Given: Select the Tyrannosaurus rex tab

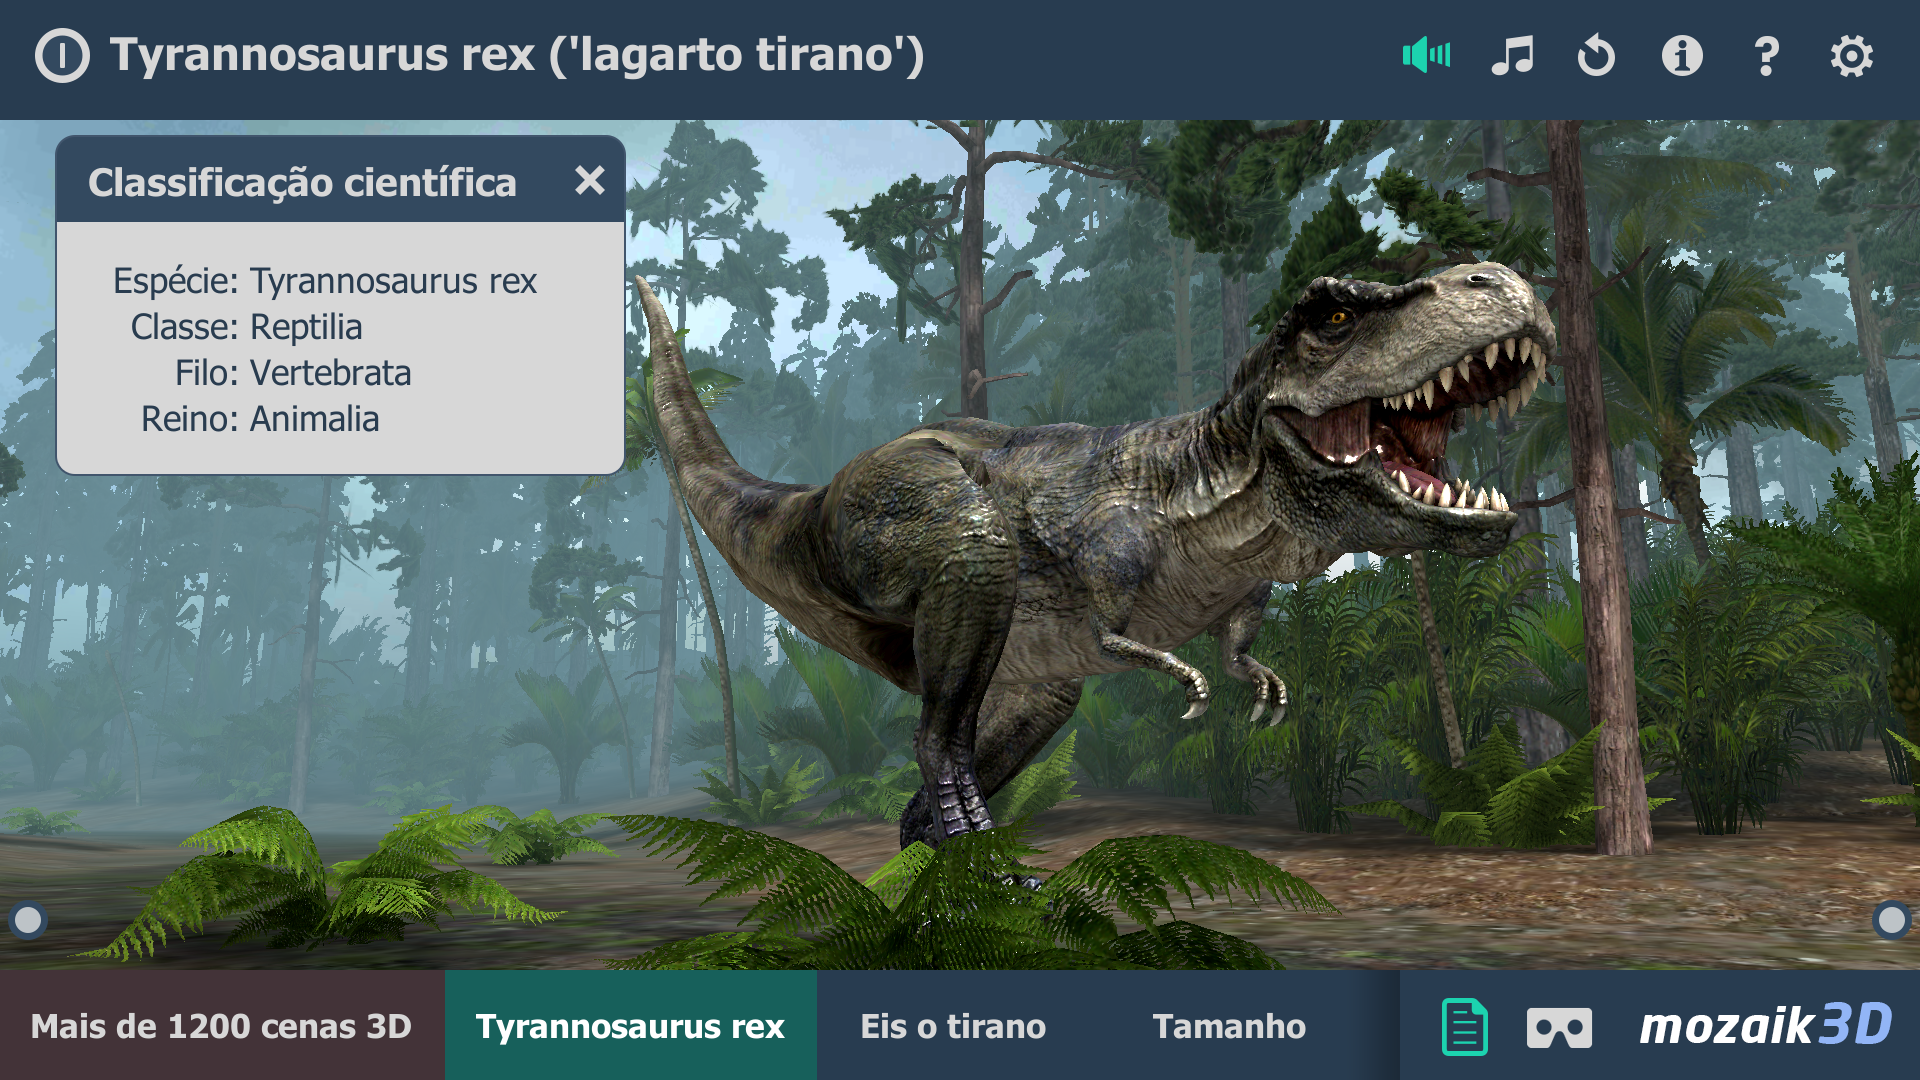Looking at the screenshot, I should 631,1026.
